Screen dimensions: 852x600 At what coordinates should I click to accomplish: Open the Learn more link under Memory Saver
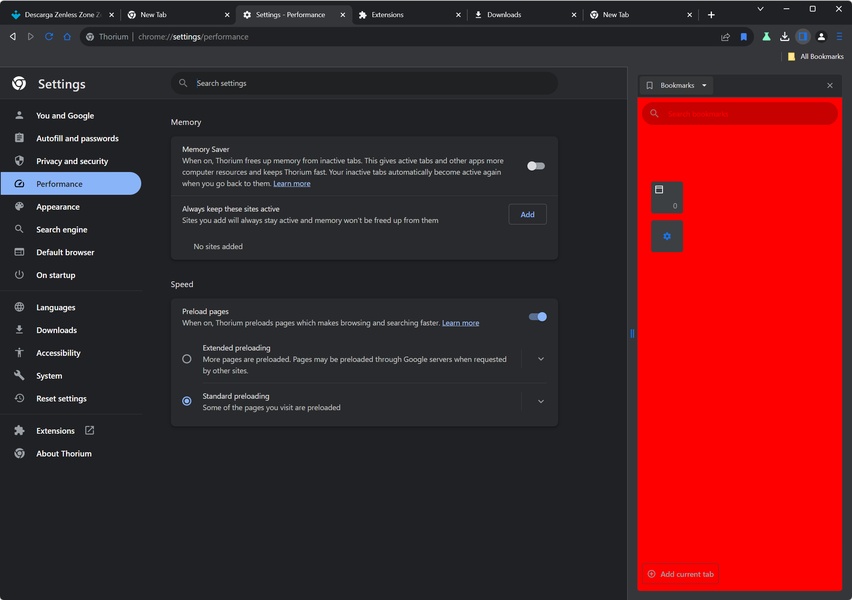pos(292,184)
